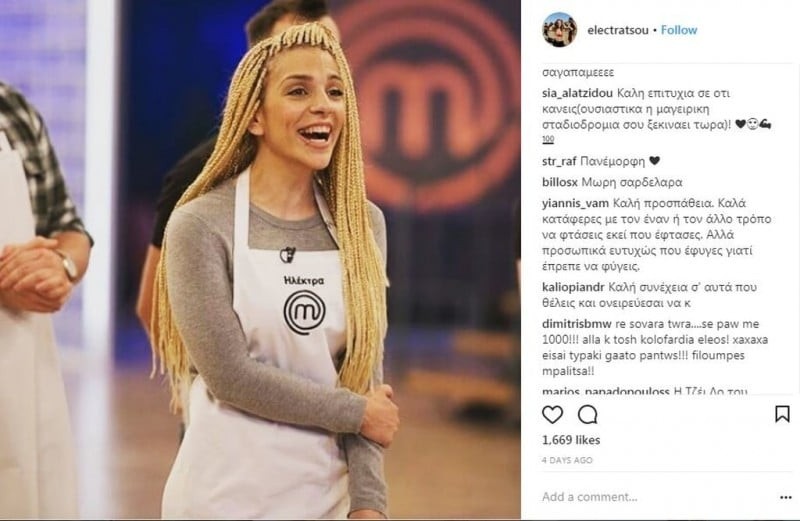Open yiannis_vam commenter profile
The height and width of the screenshot is (521, 800).
coord(576,203)
